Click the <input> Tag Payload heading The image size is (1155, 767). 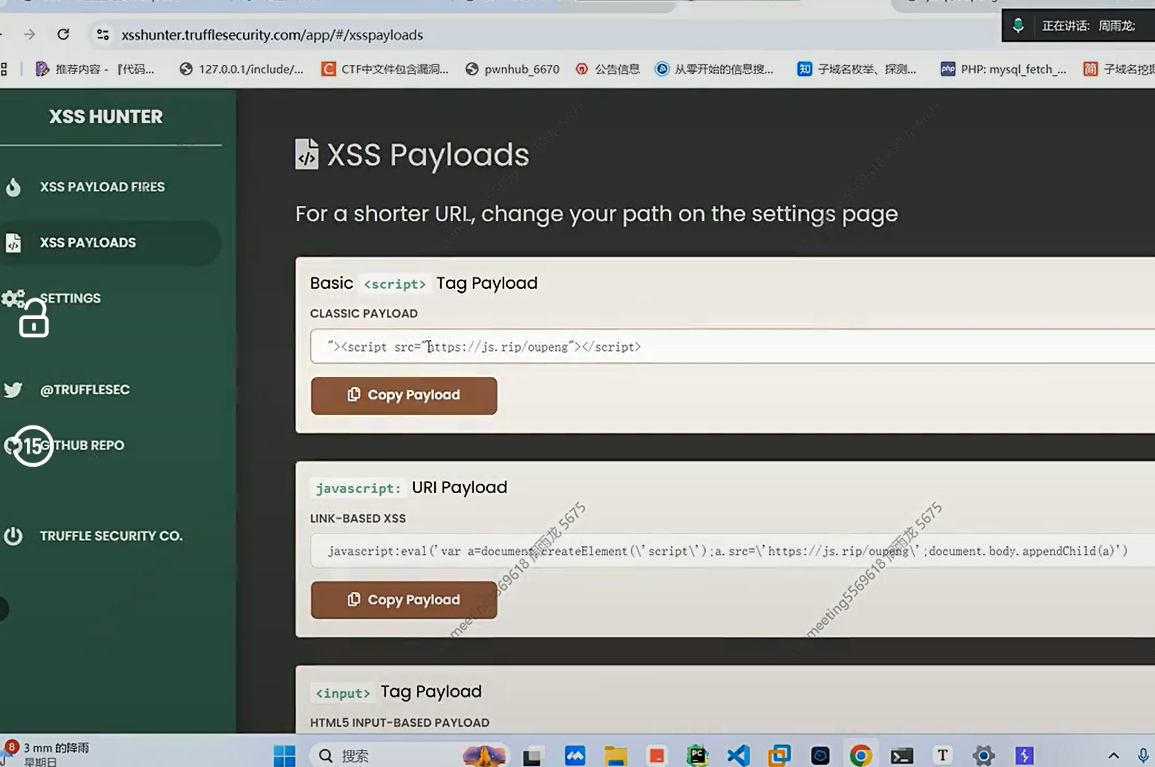coord(398,692)
